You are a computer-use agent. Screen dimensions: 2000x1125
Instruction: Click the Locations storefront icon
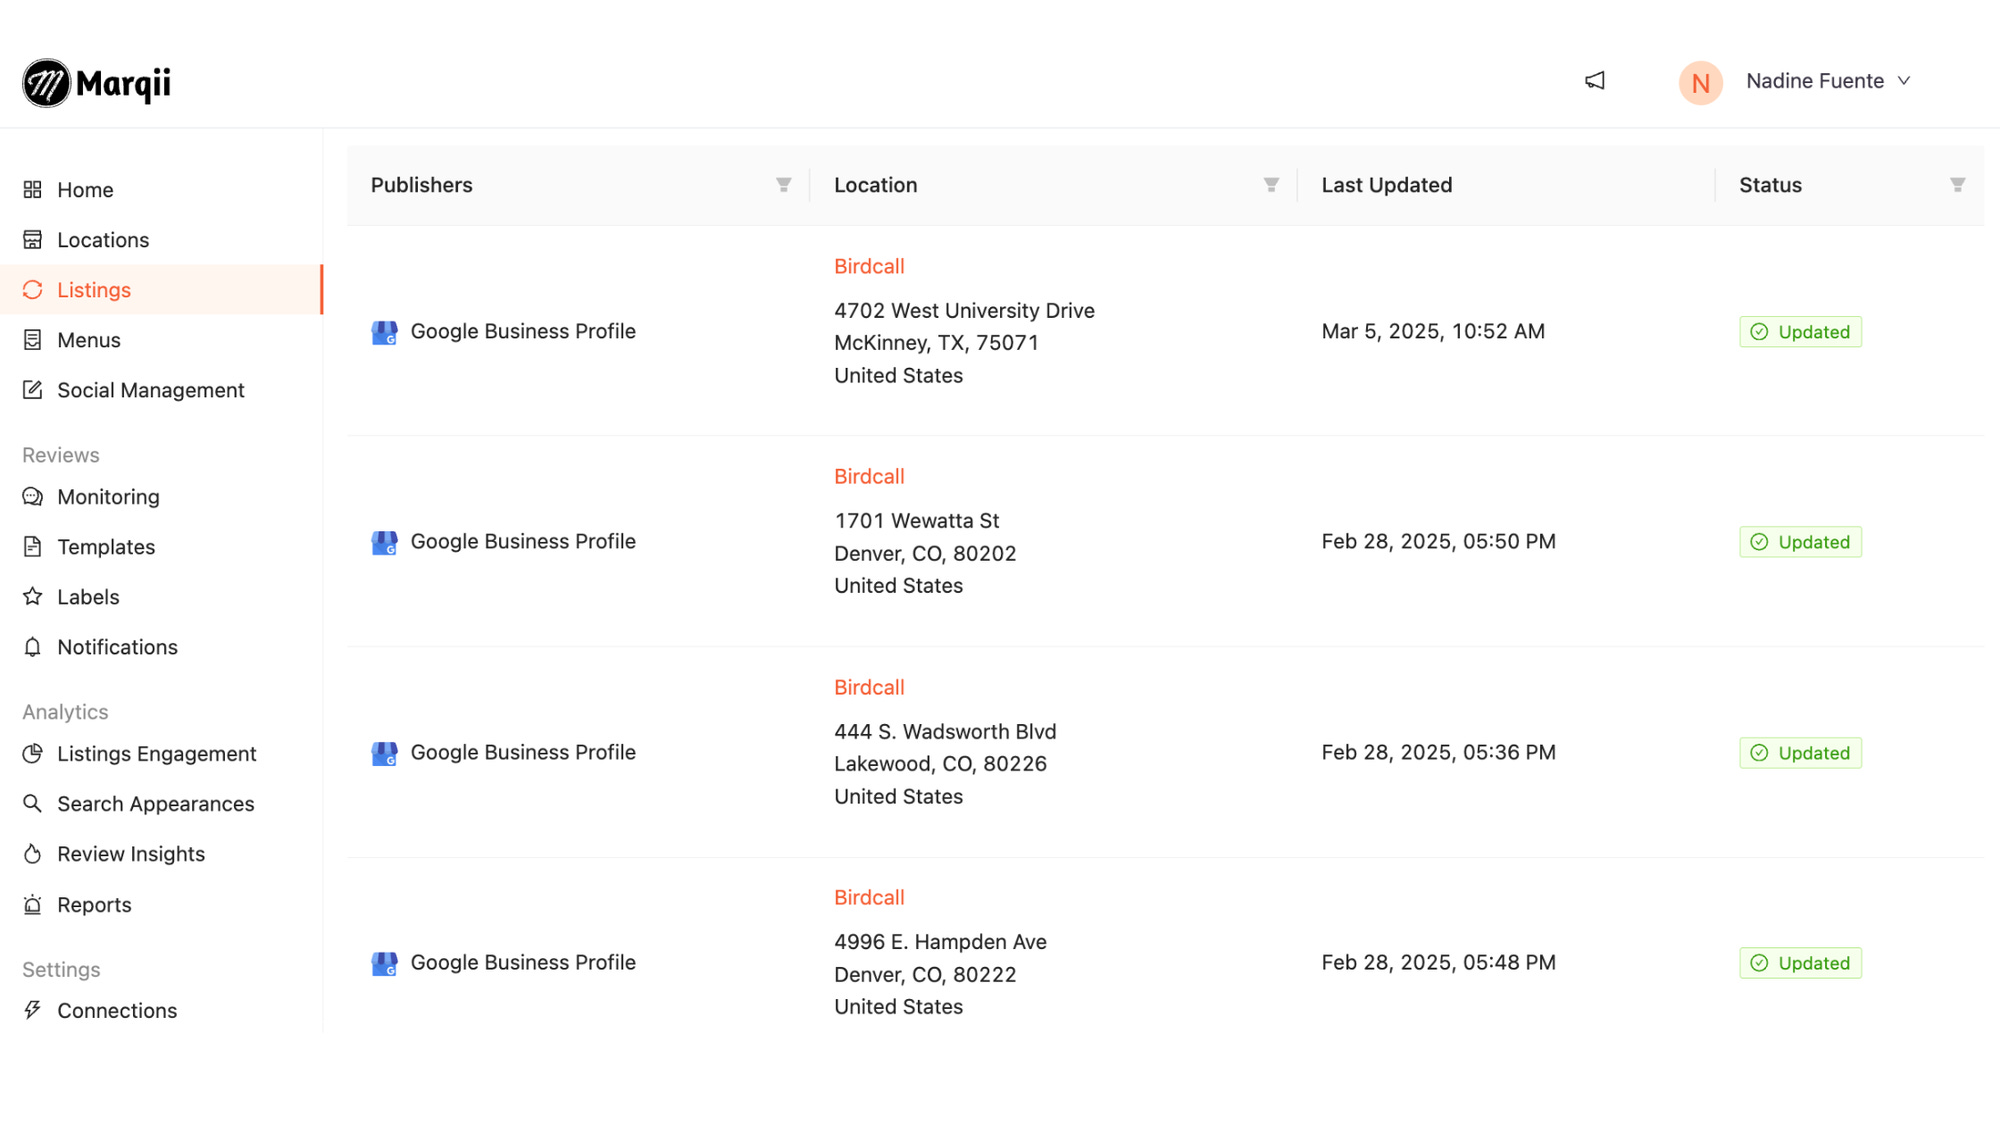(x=33, y=240)
